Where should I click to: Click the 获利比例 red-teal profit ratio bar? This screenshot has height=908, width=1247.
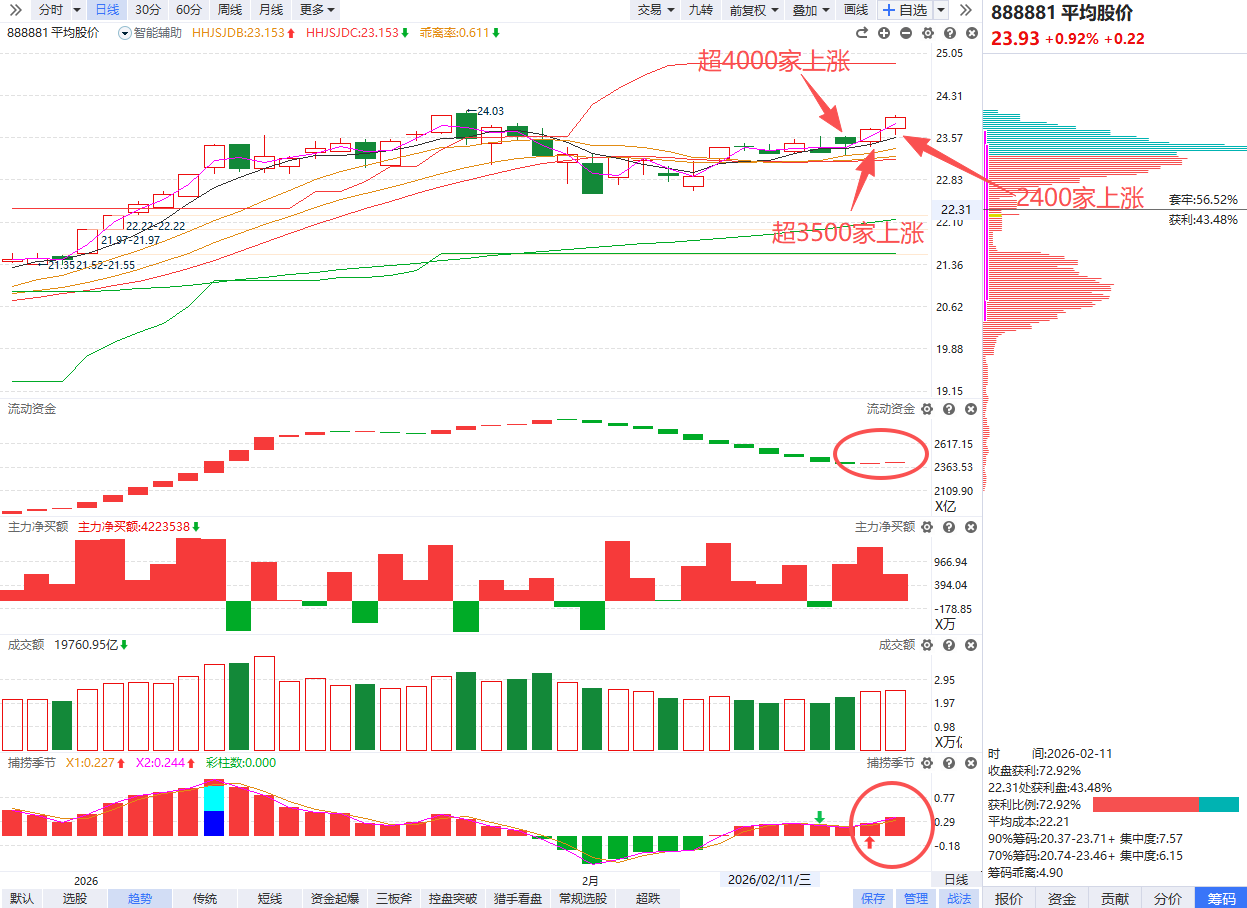[x=1164, y=805]
